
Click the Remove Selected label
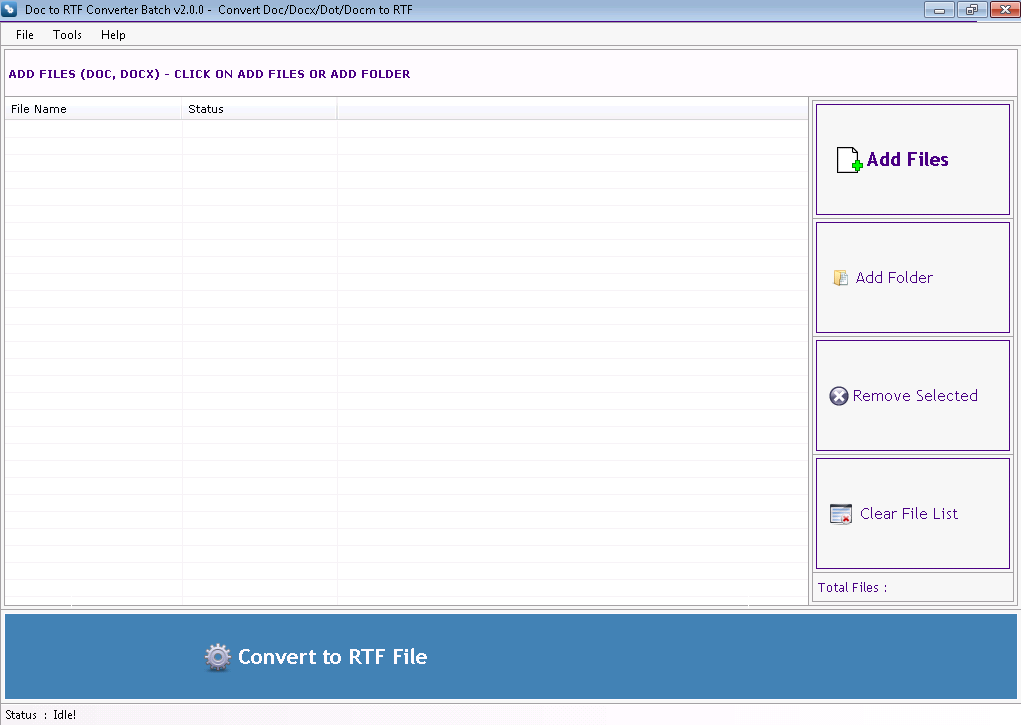[x=915, y=396]
